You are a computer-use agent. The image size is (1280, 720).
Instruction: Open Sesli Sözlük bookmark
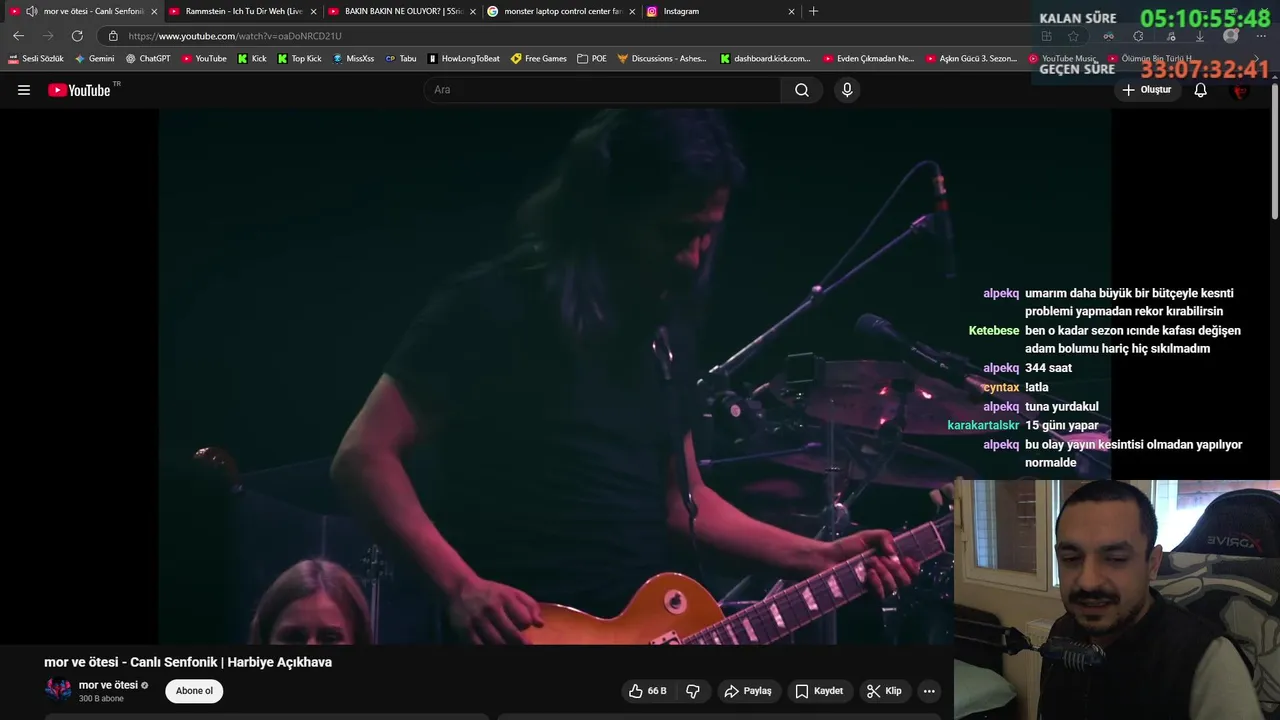[36, 59]
